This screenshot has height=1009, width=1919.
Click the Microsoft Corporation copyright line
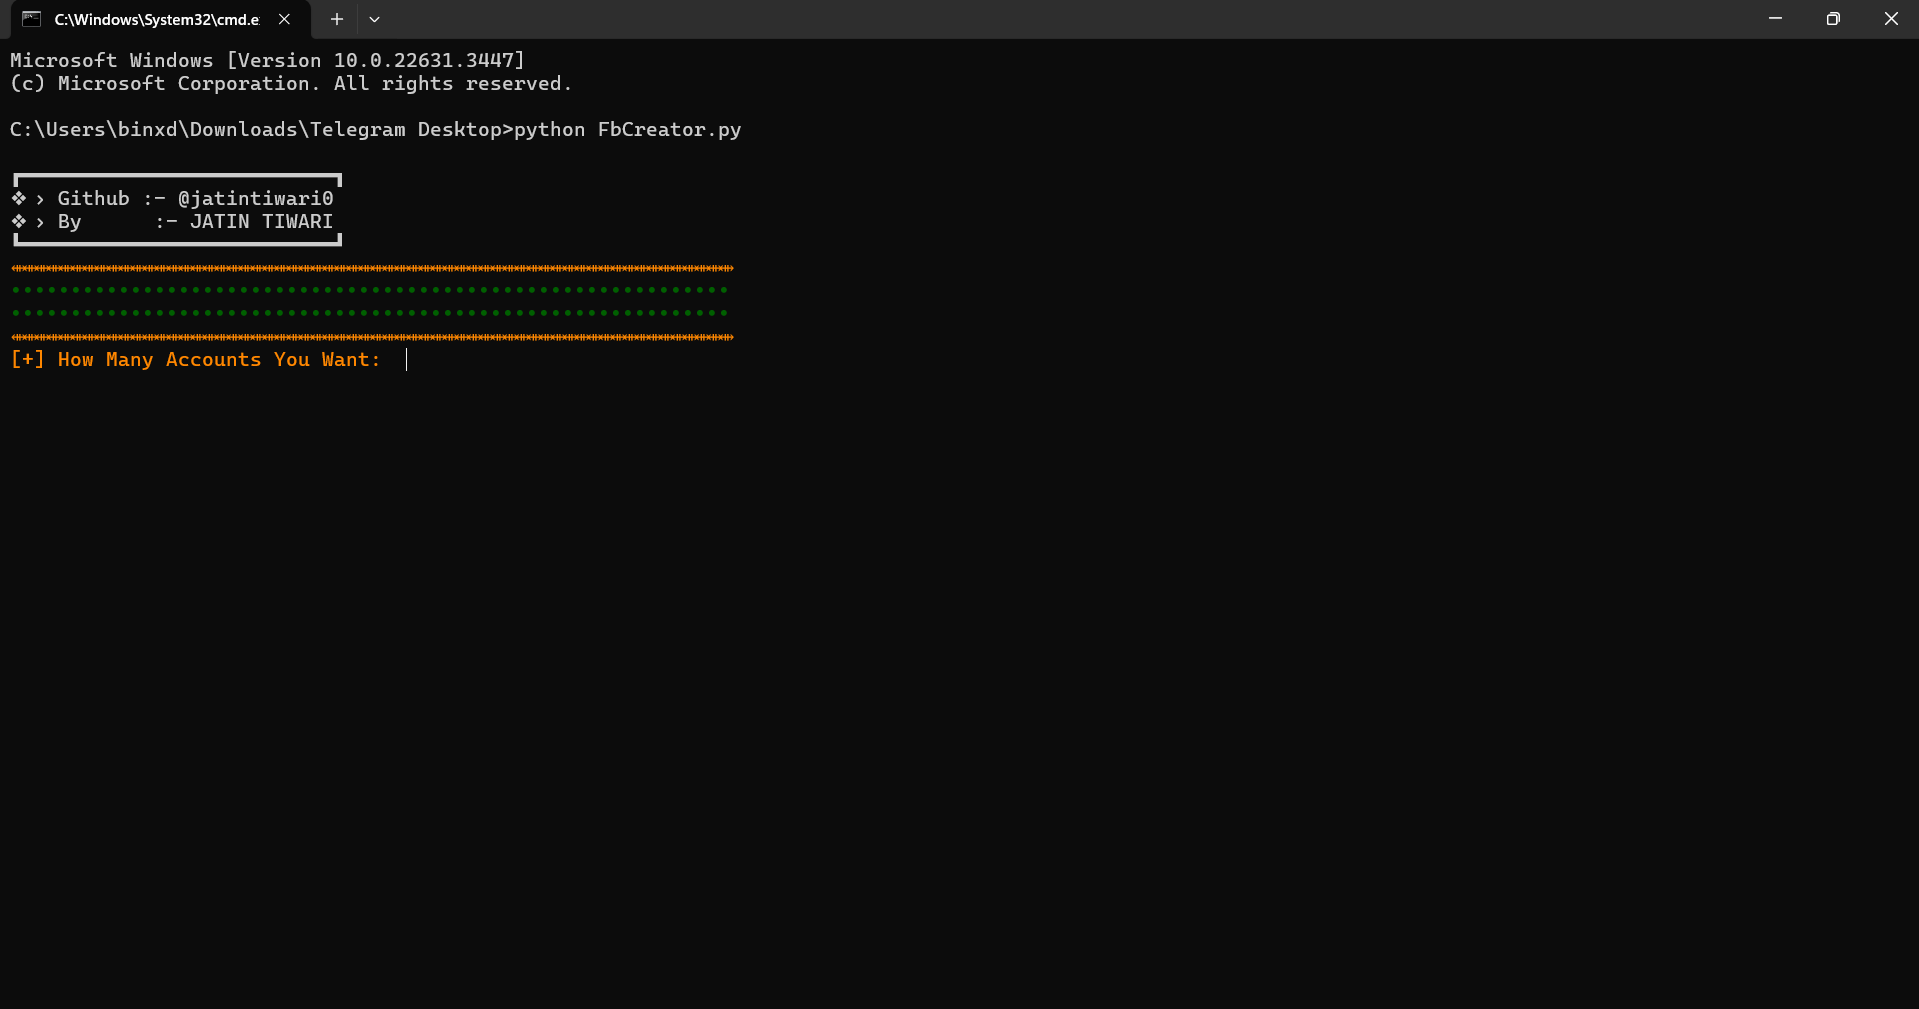(x=291, y=84)
